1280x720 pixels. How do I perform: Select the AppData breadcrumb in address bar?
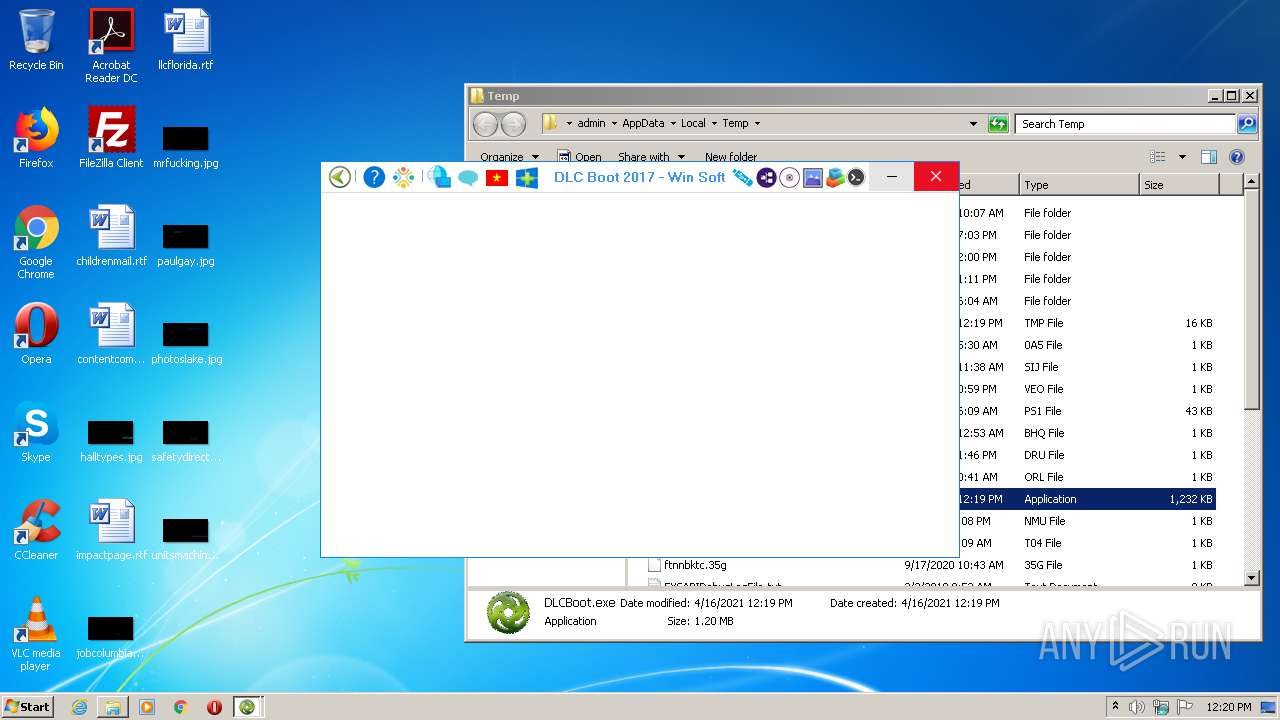click(x=643, y=123)
